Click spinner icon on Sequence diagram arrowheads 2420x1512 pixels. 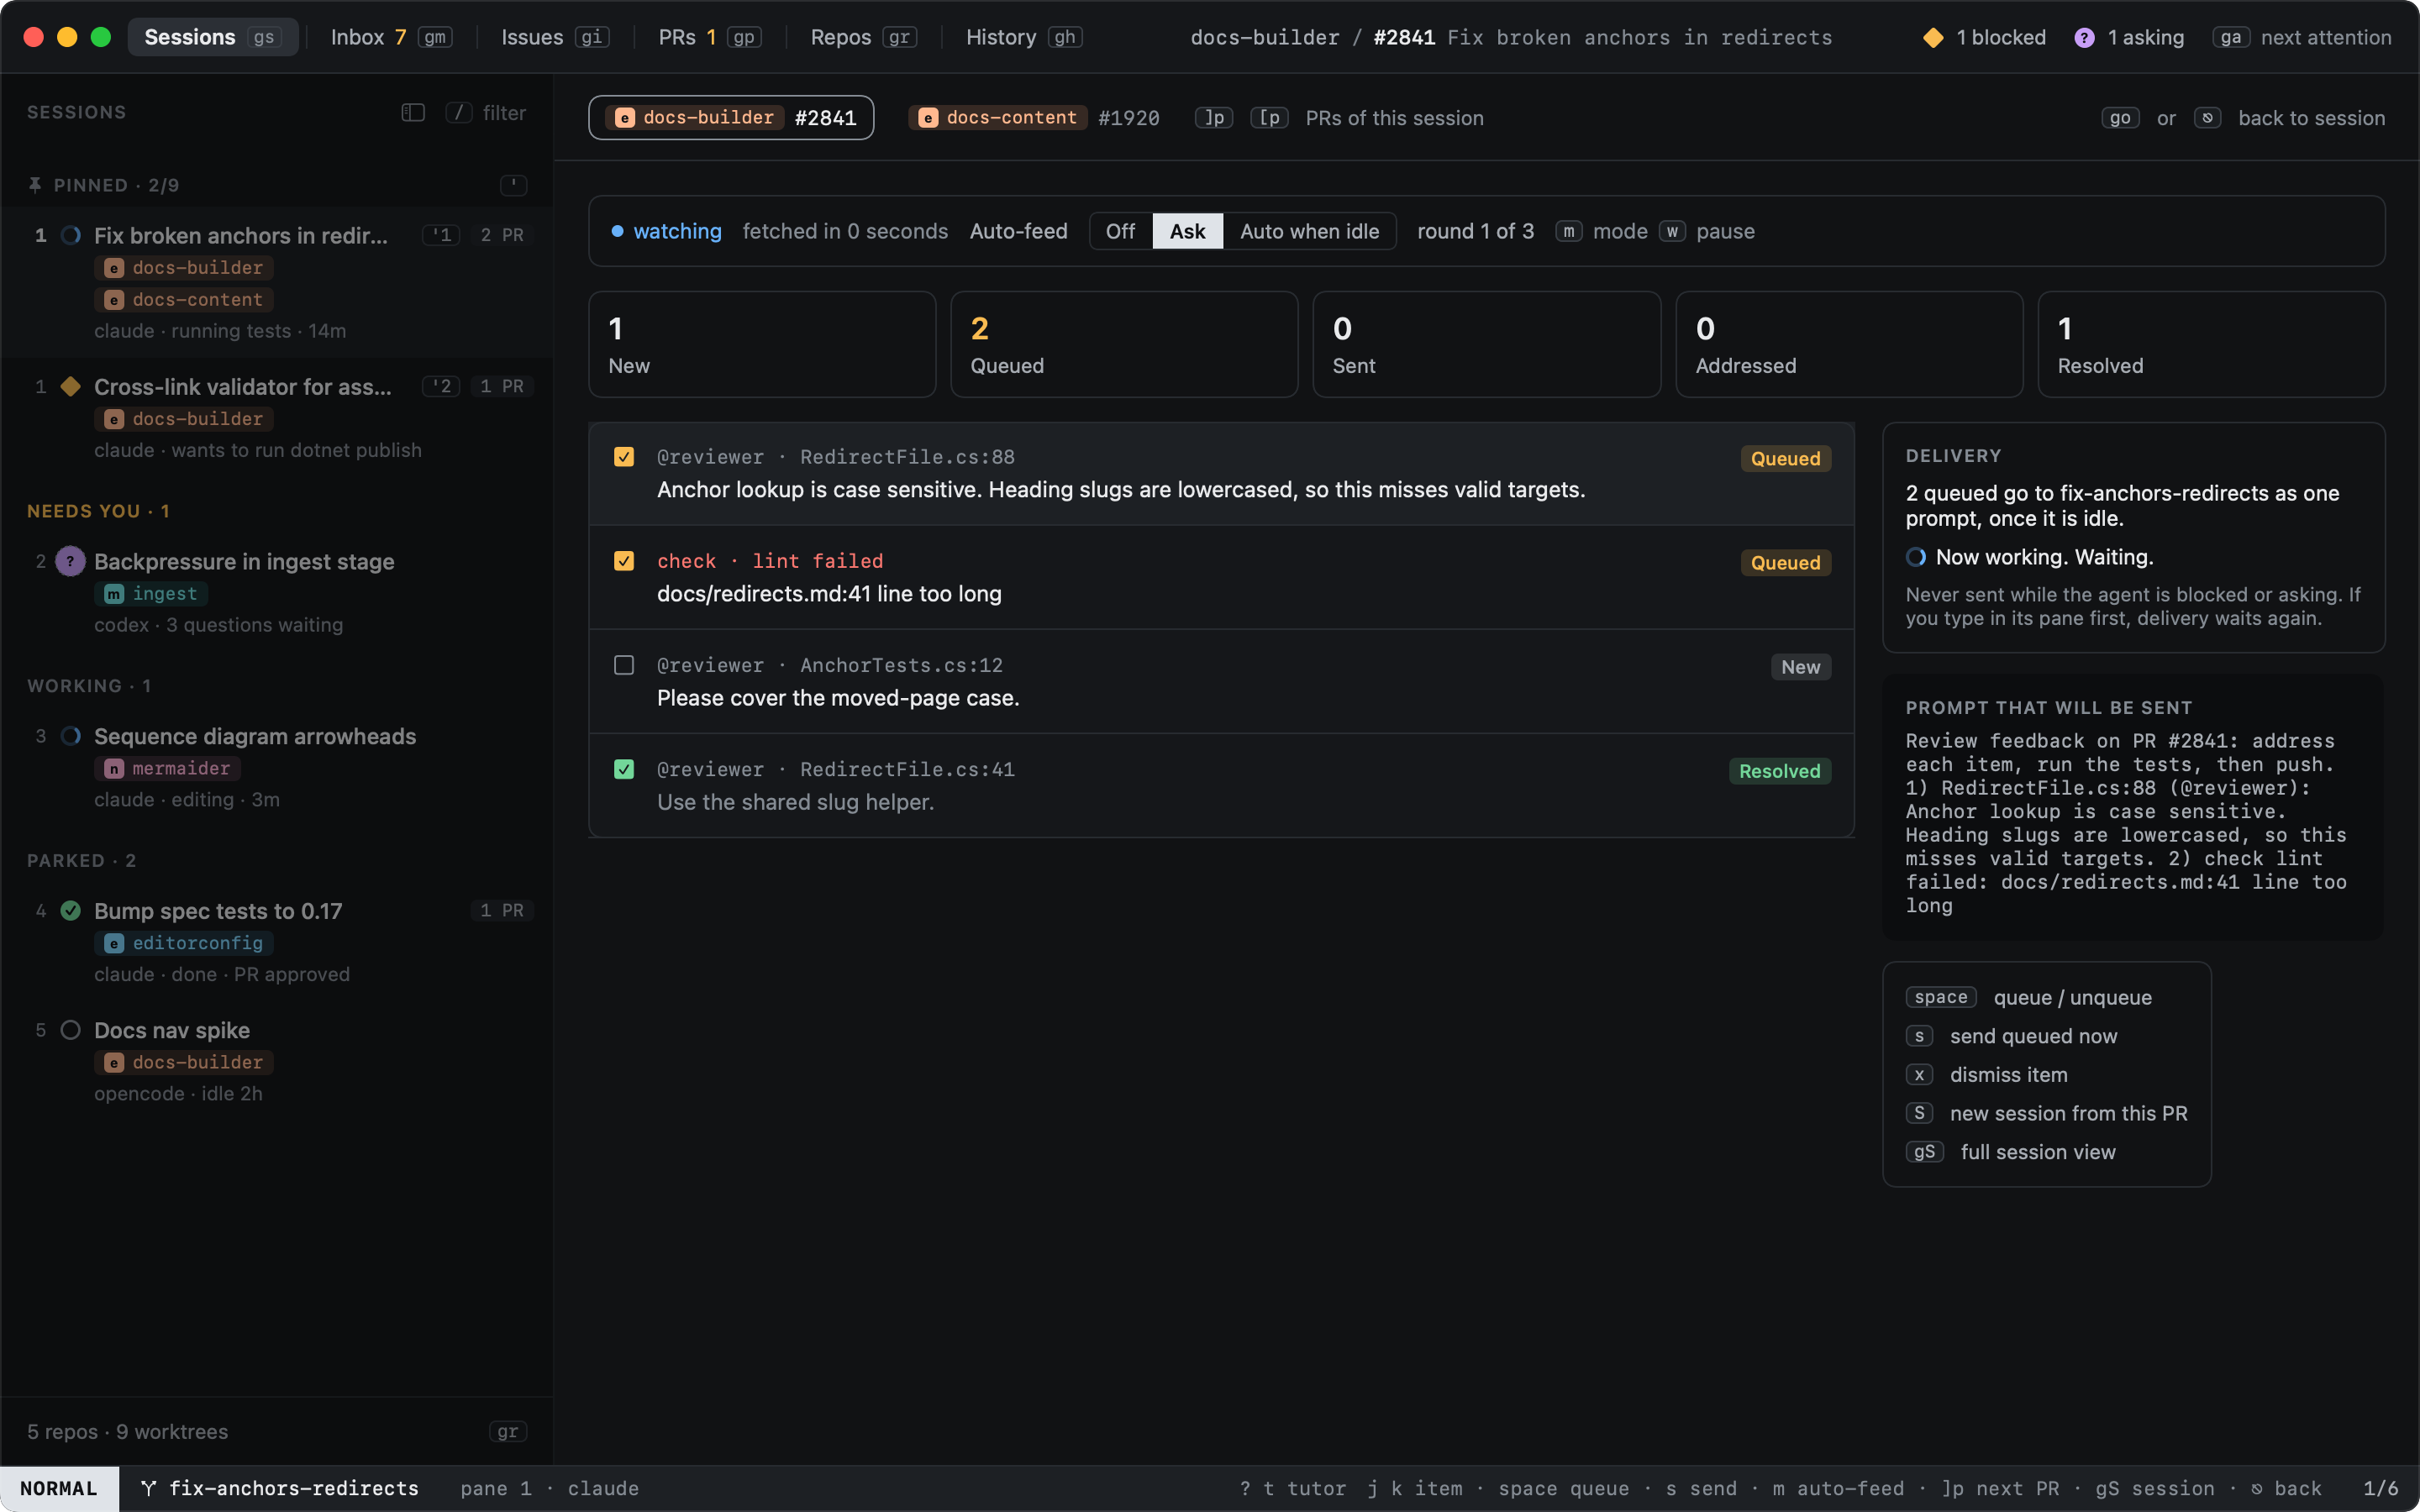(71, 736)
